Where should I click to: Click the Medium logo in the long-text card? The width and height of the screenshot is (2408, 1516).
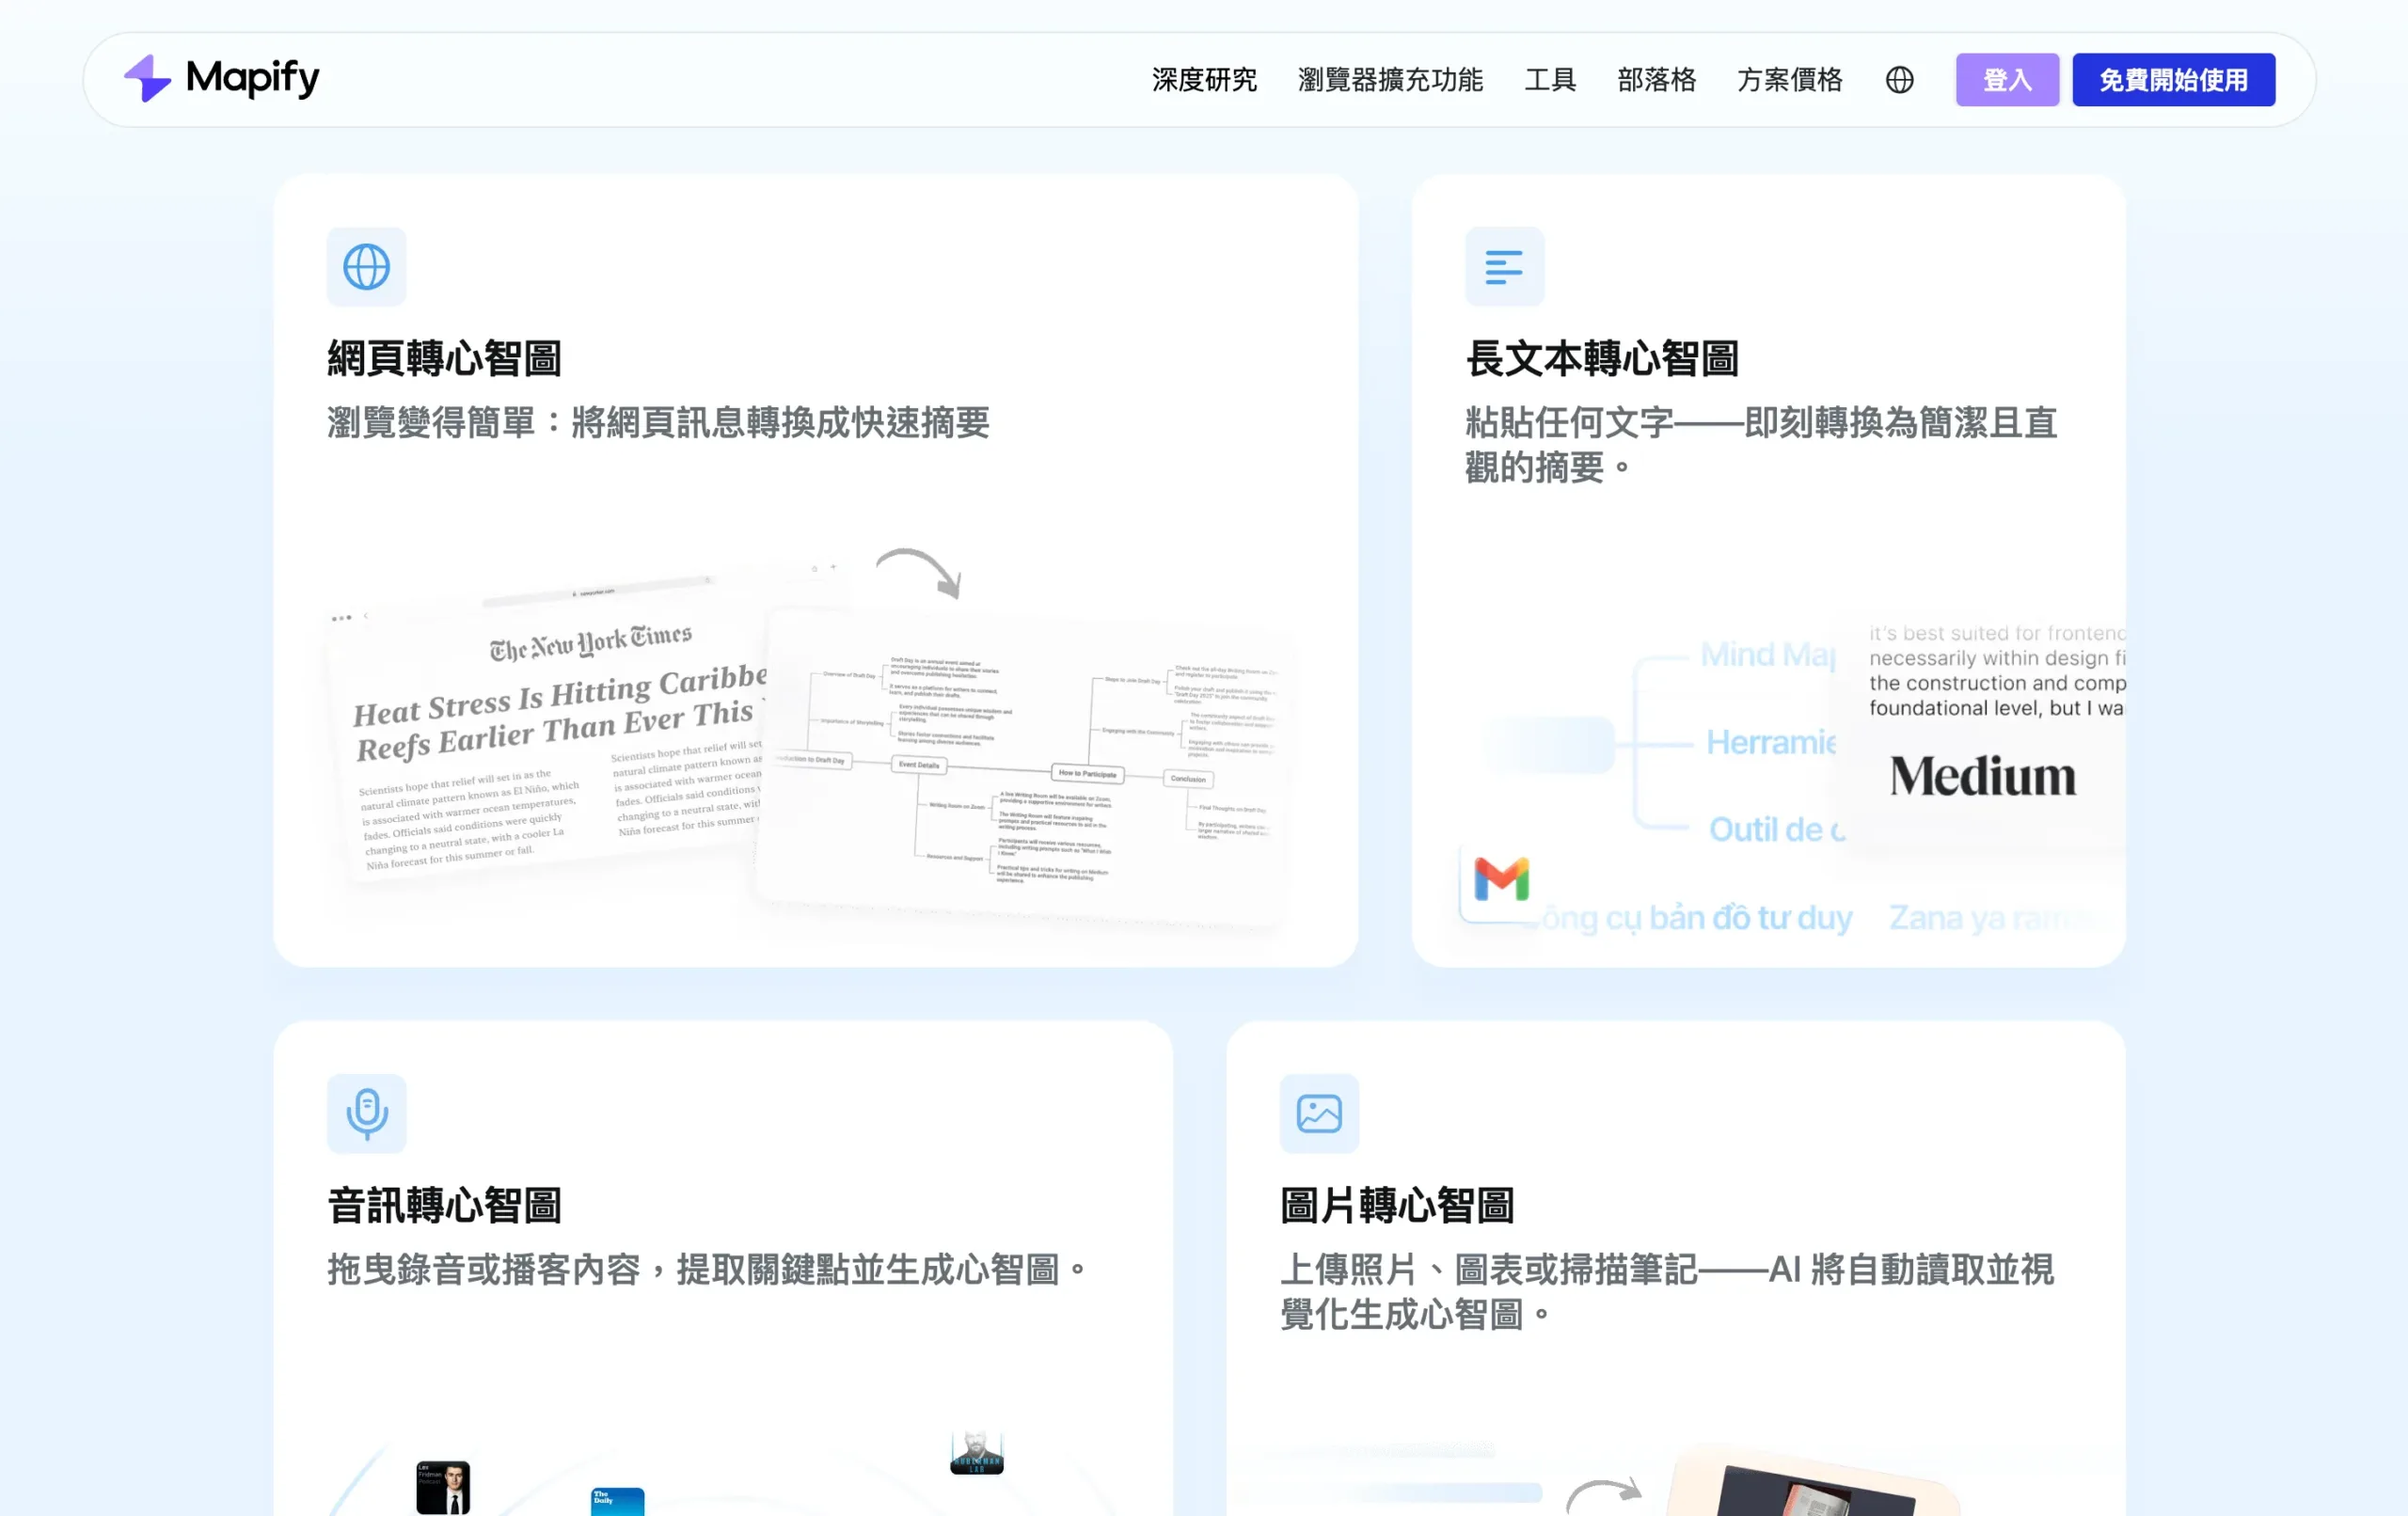[1982, 775]
